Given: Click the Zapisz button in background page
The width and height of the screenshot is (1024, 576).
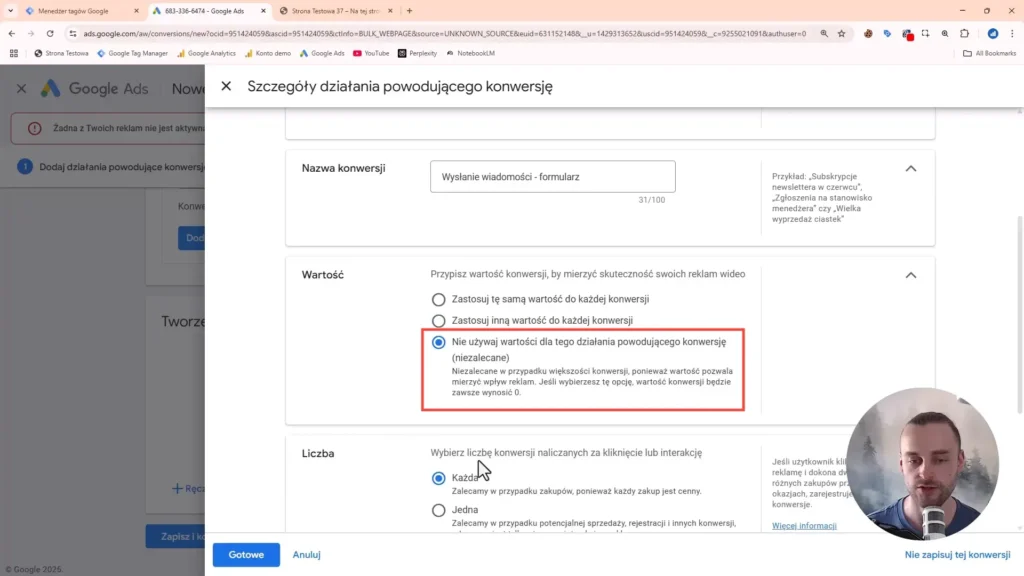Looking at the screenshot, I should click(175, 536).
